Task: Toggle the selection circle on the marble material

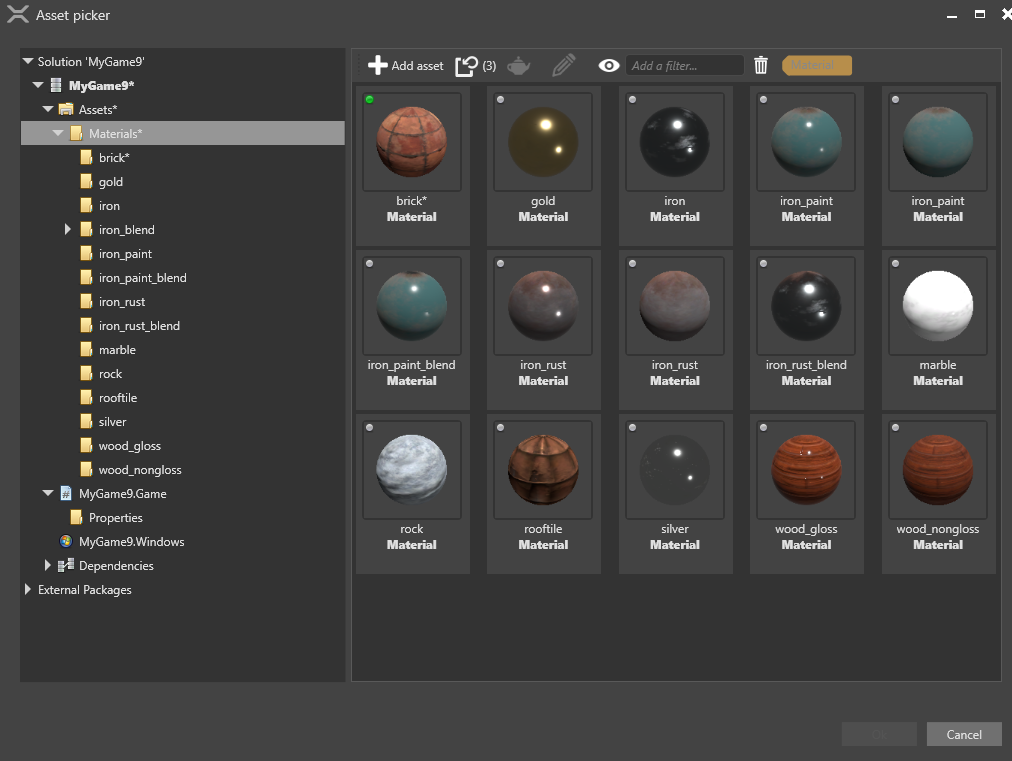Action: [894, 263]
